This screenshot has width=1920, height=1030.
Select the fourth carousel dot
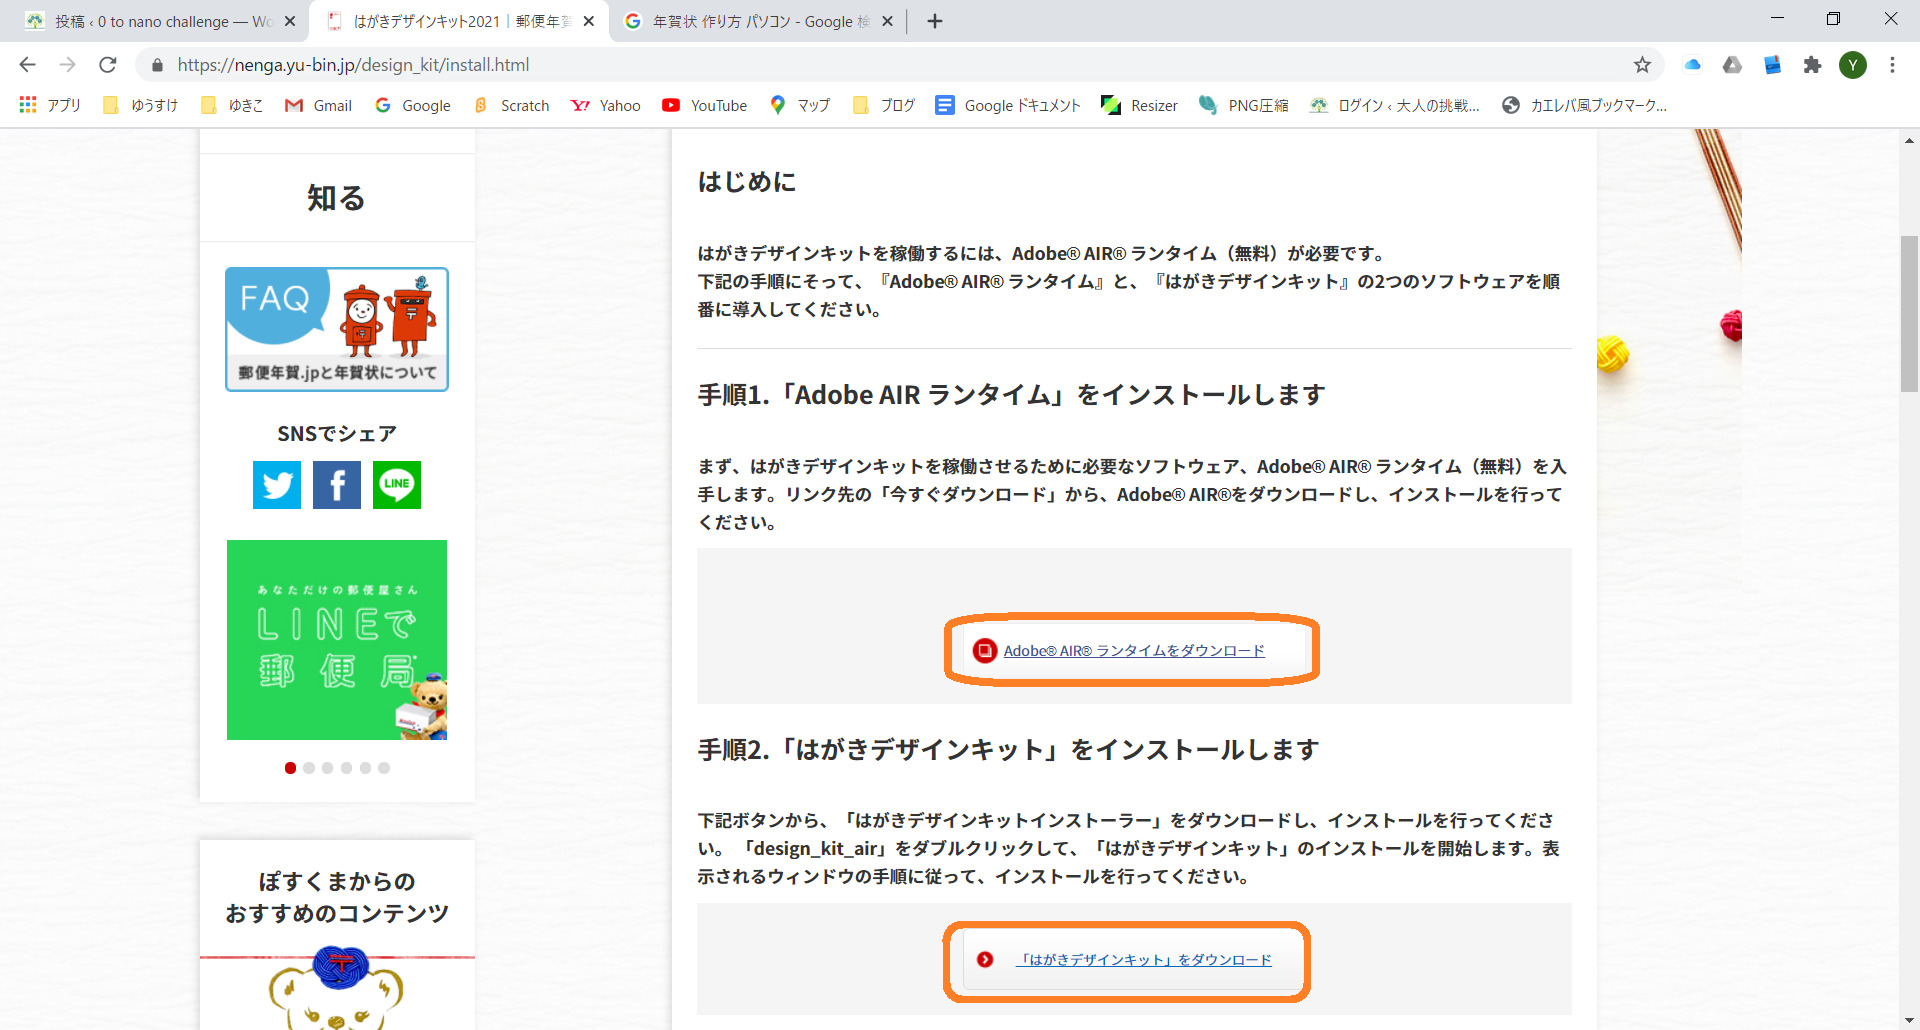coord(346,768)
